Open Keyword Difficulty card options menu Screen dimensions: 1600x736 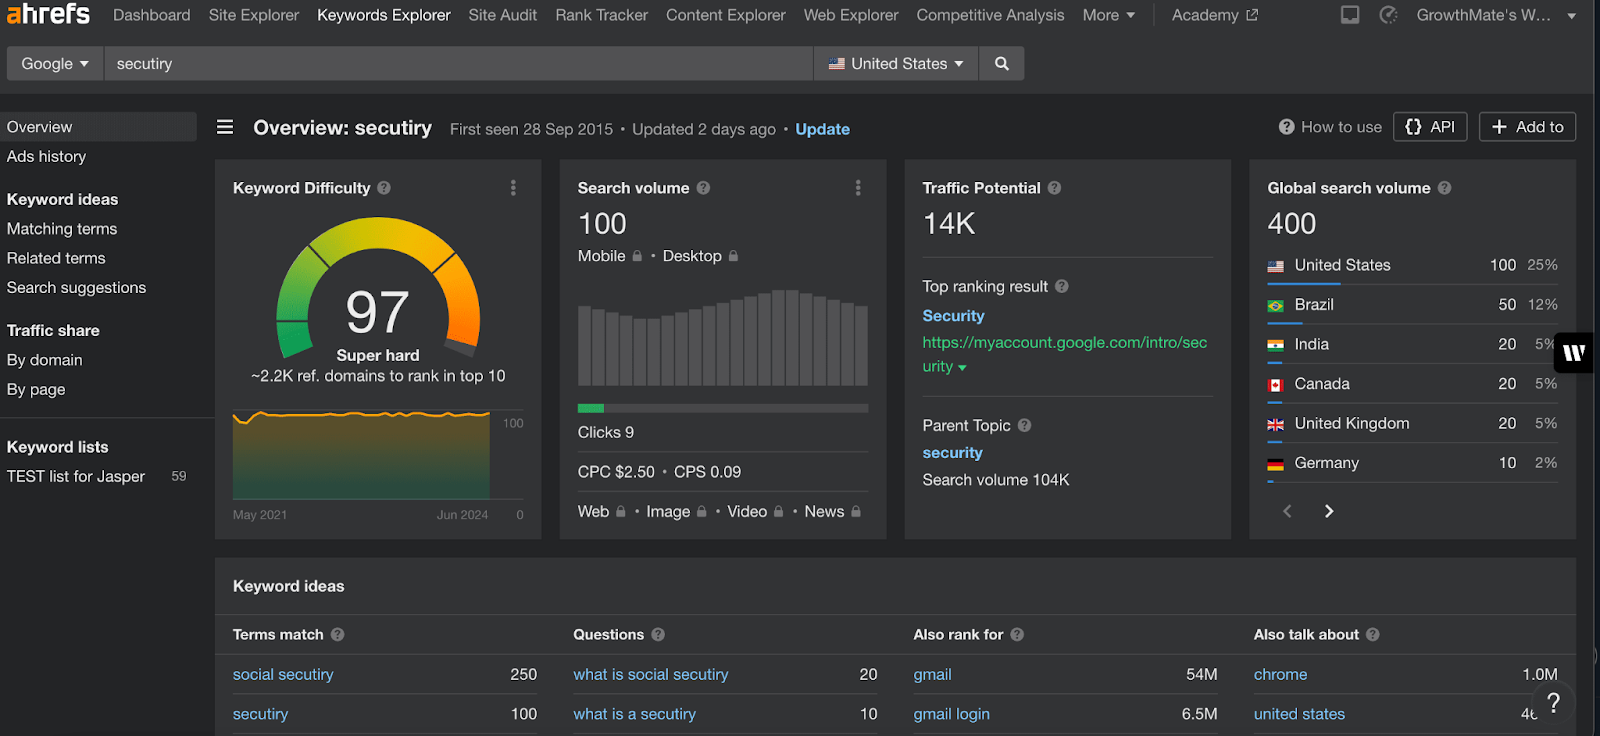(x=513, y=188)
